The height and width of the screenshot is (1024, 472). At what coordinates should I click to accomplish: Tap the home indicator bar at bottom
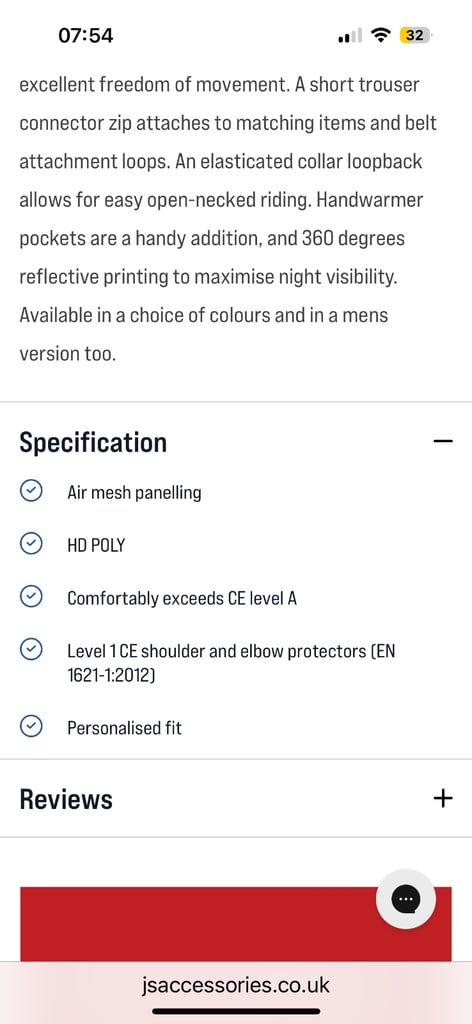(236, 1012)
